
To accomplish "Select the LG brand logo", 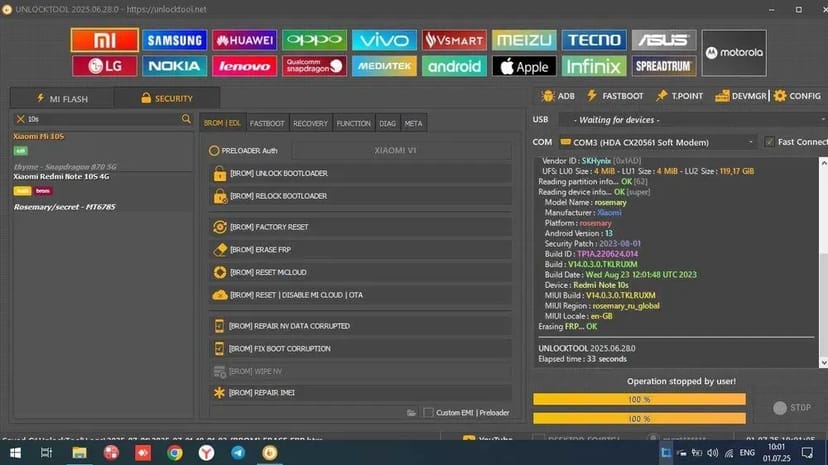I will pyautogui.click(x=105, y=66).
